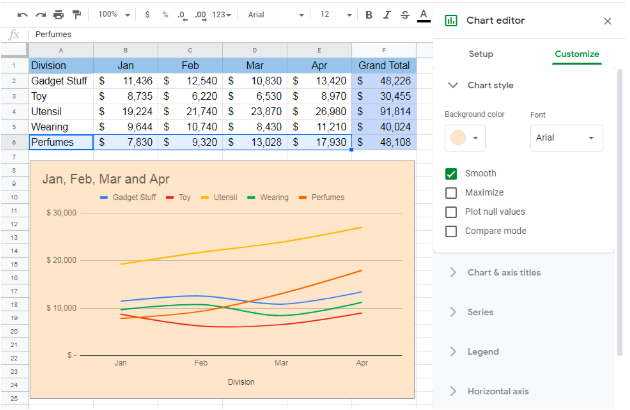Click the Gadget Stuff legend entry
This screenshot has height=410, width=630.
[x=128, y=197]
